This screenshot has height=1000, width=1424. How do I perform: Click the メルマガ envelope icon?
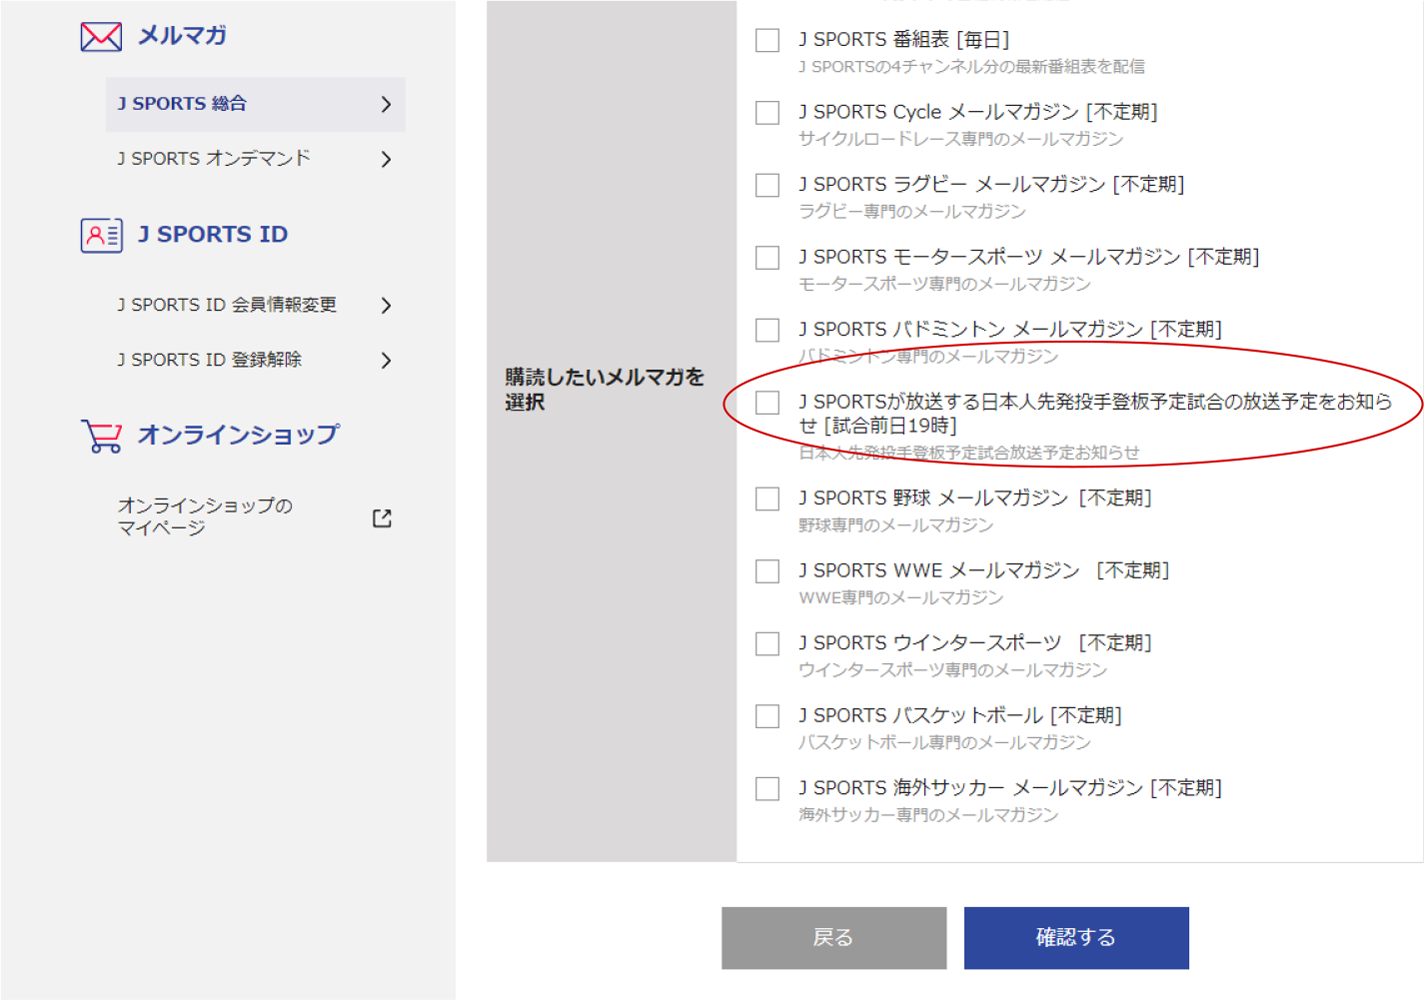click(x=101, y=37)
